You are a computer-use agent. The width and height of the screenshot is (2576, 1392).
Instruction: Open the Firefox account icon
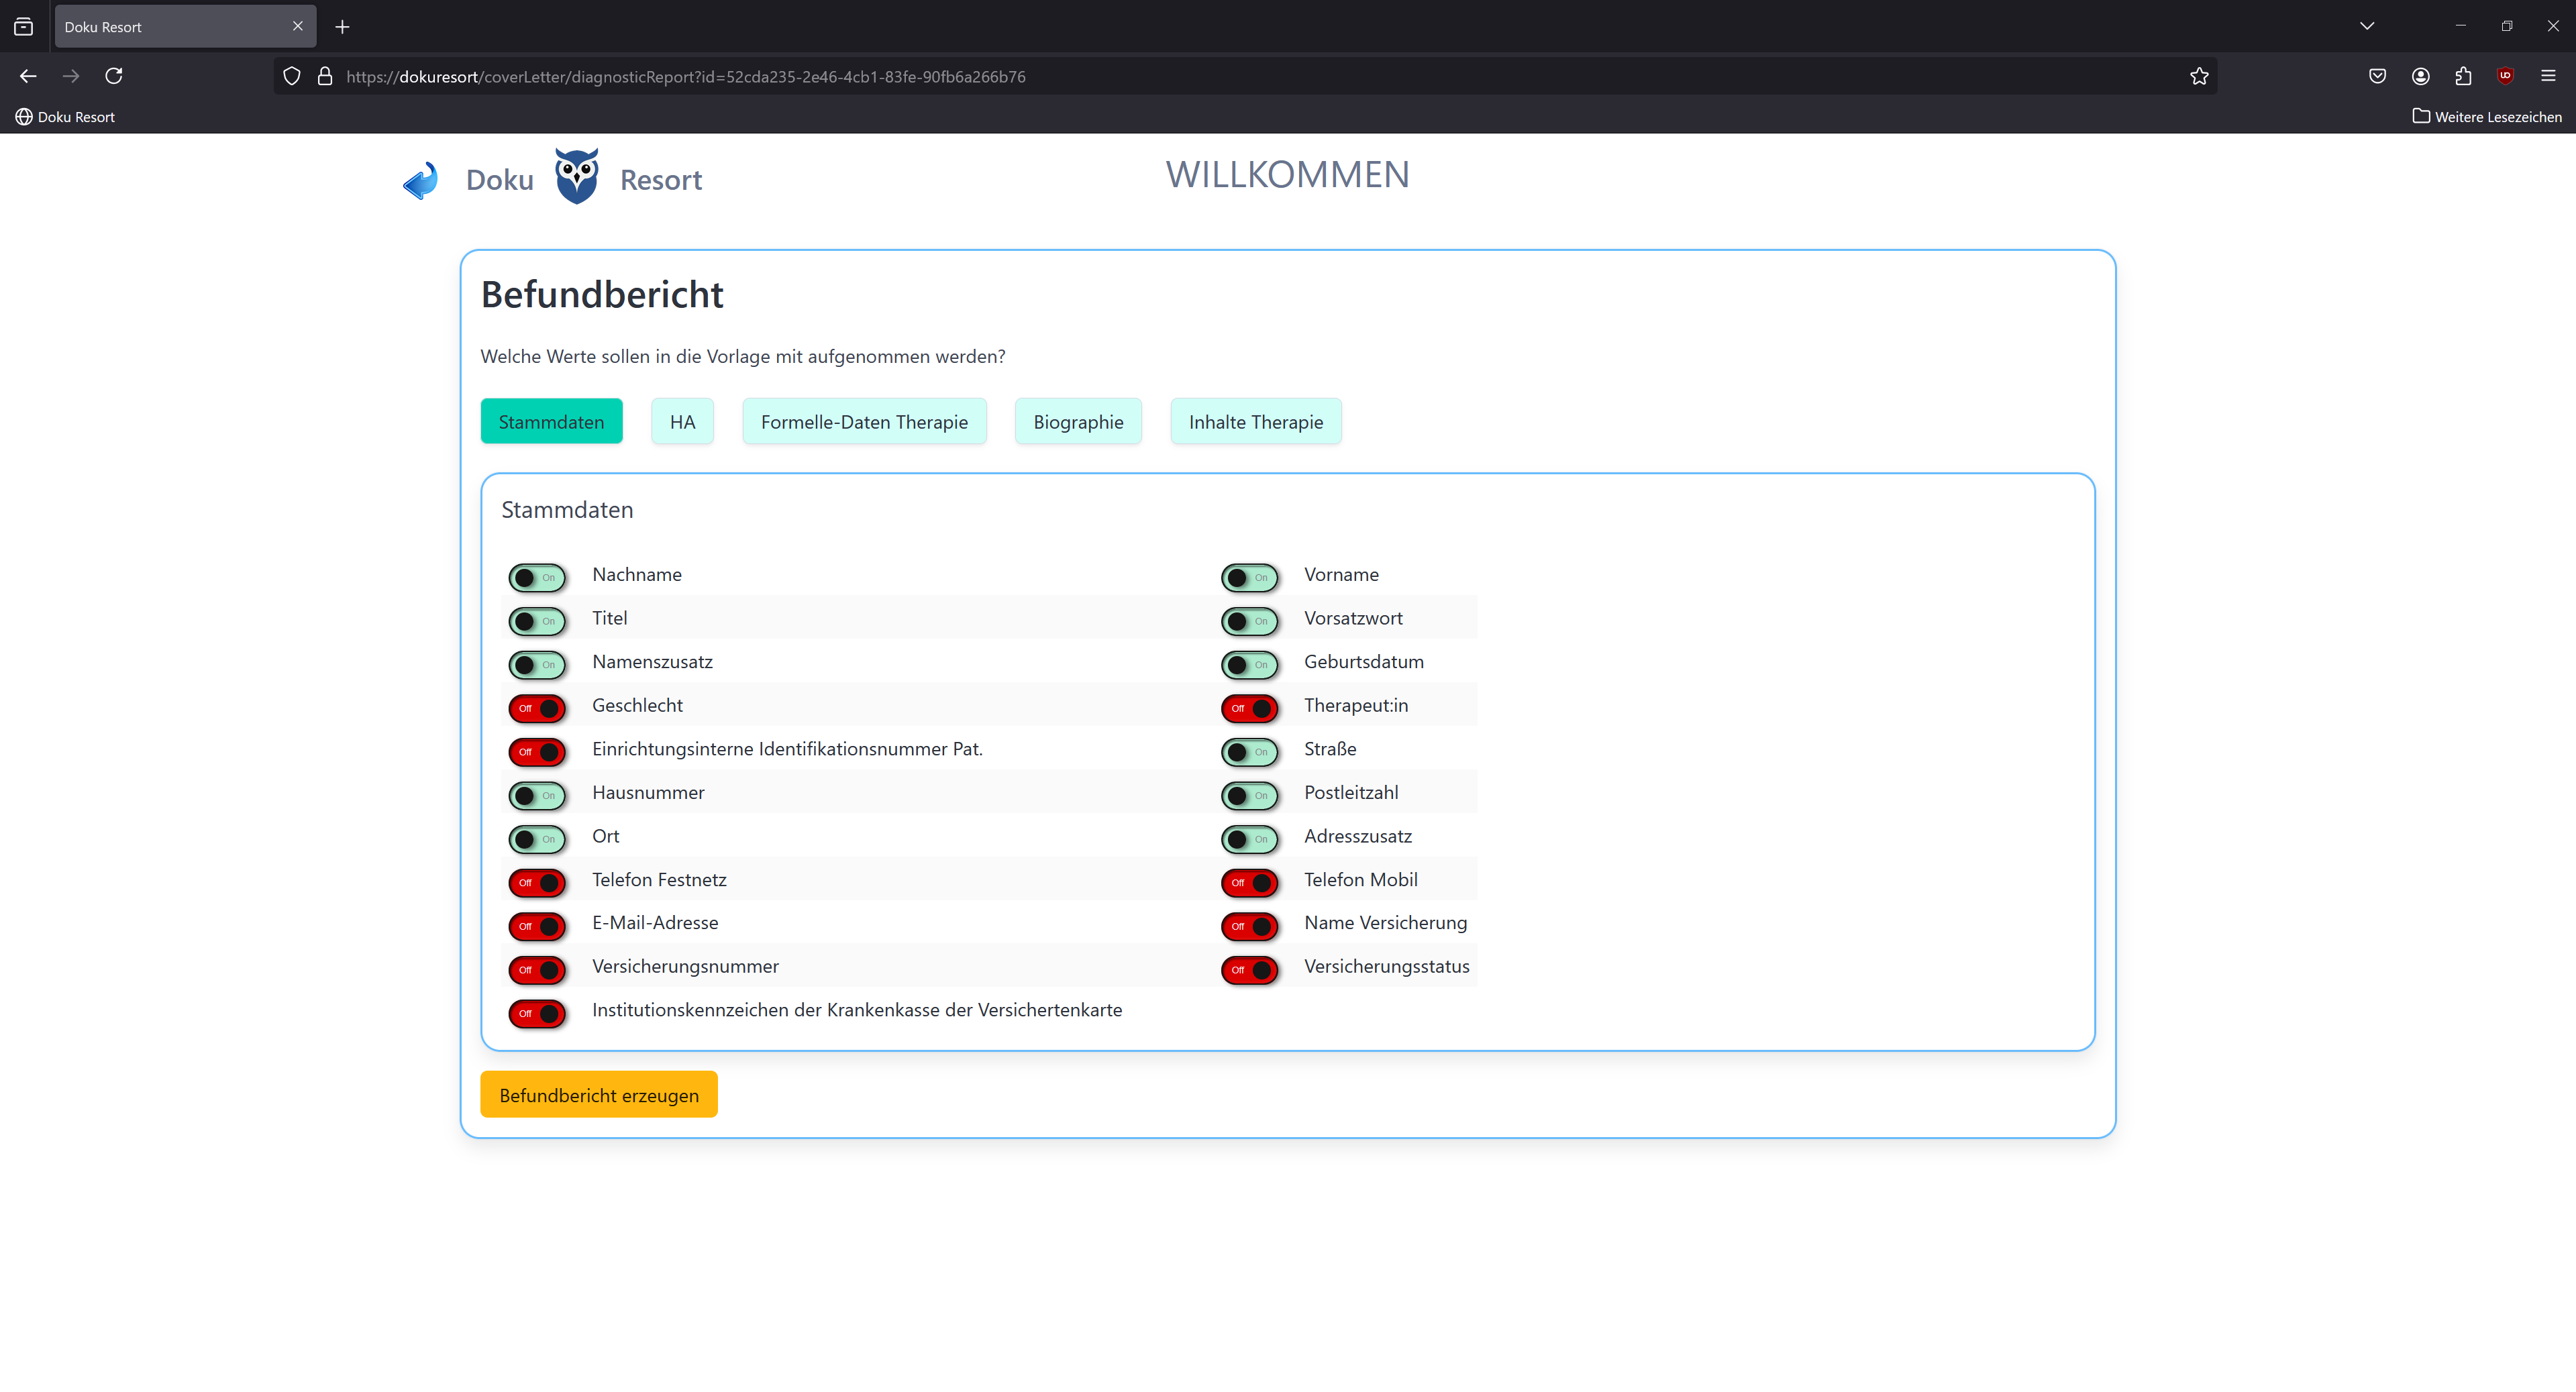[x=2420, y=76]
